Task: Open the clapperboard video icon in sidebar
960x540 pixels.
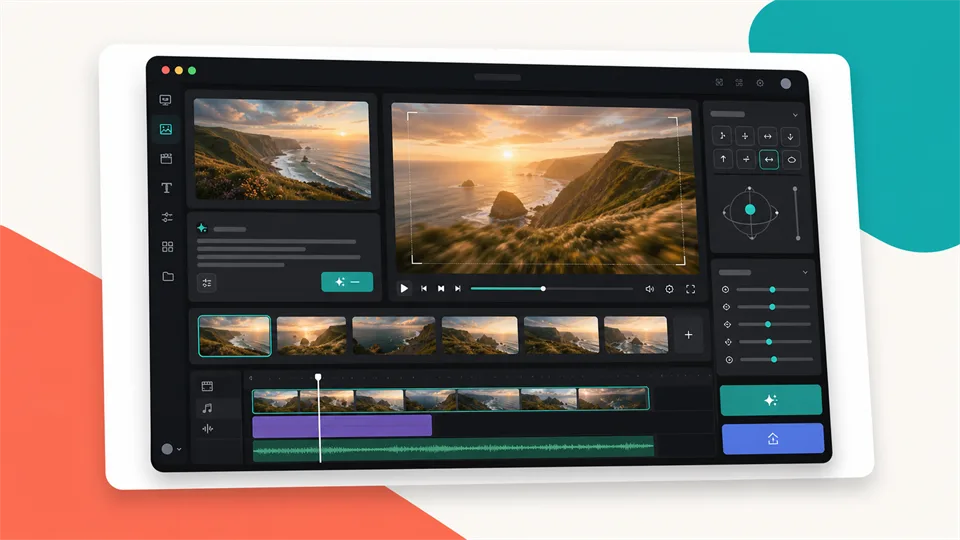Action: [166, 159]
